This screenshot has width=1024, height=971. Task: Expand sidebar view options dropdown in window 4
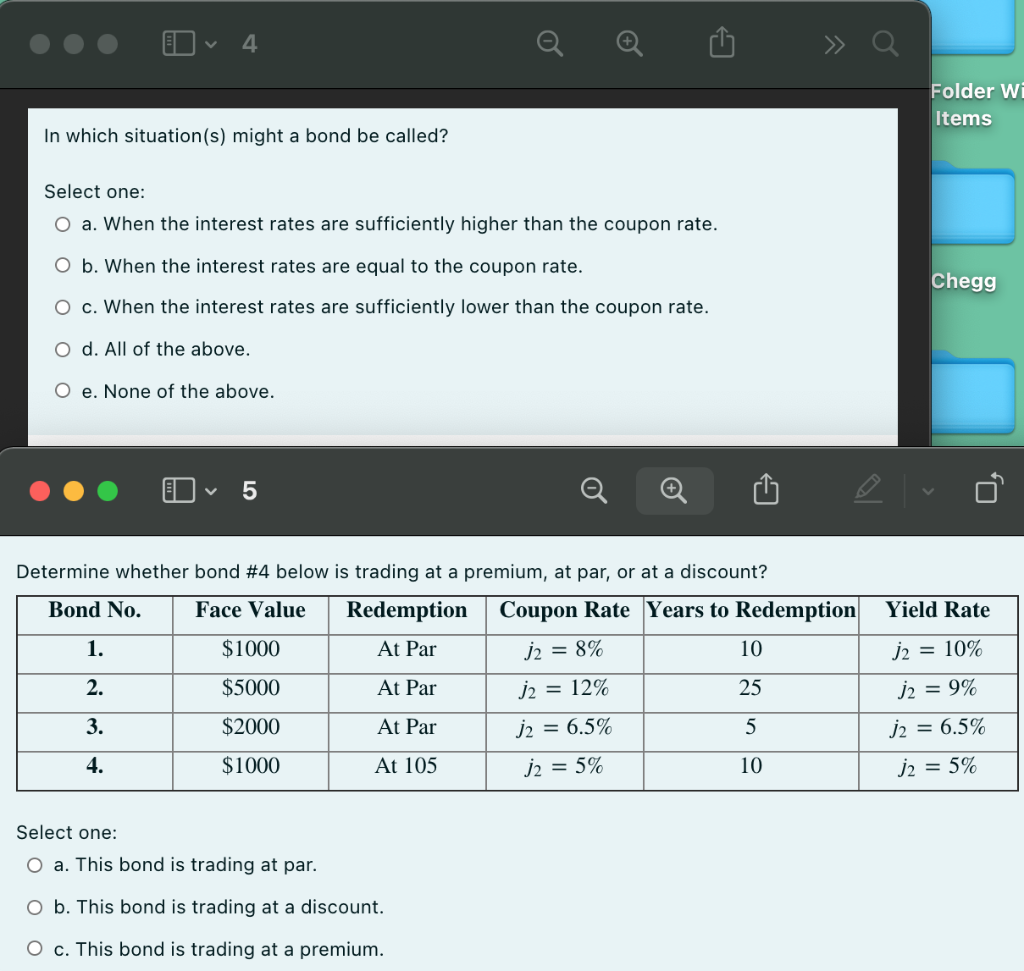pyautogui.click(x=210, y=44)
